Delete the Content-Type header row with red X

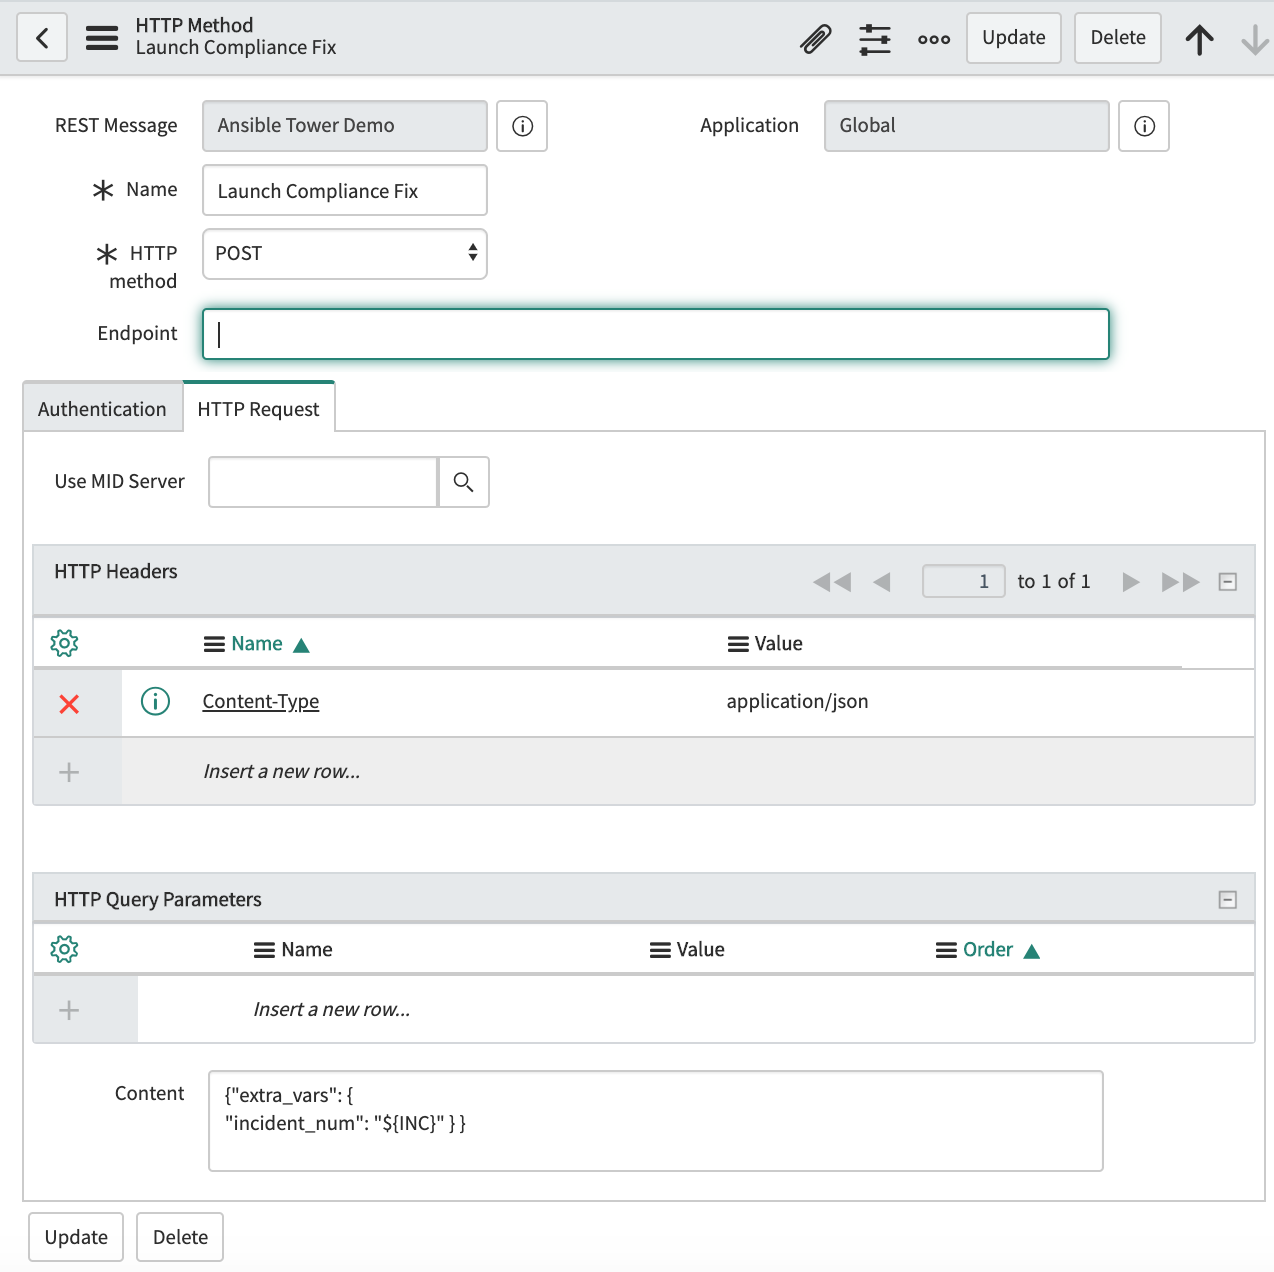69,703
